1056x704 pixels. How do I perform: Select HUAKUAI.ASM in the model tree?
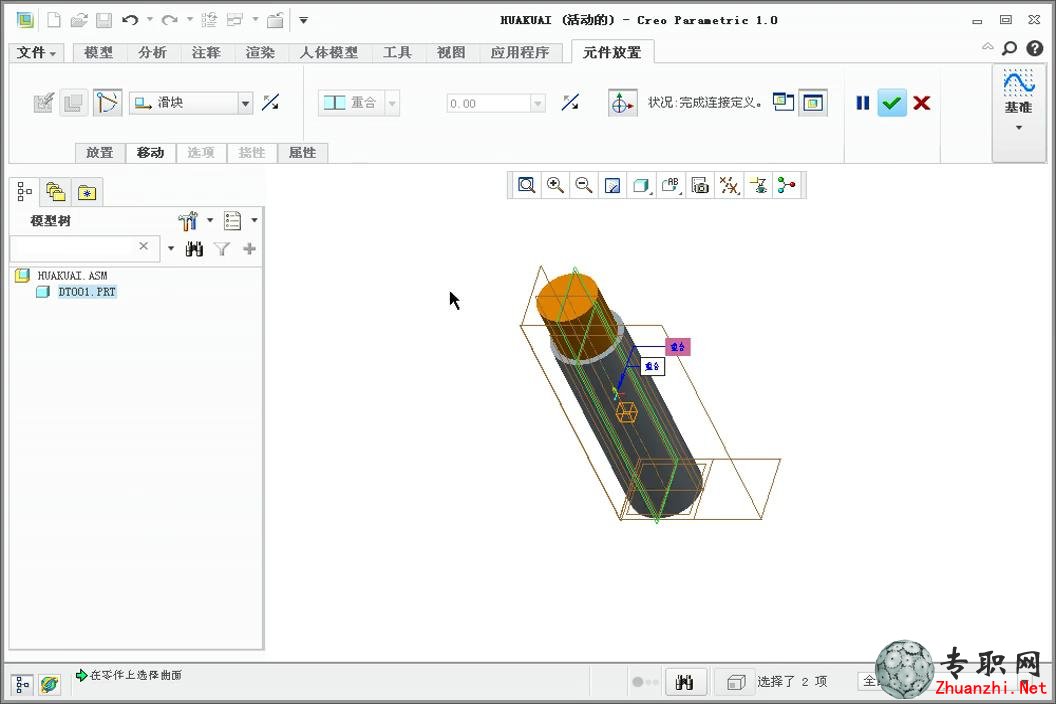(72, 276)
